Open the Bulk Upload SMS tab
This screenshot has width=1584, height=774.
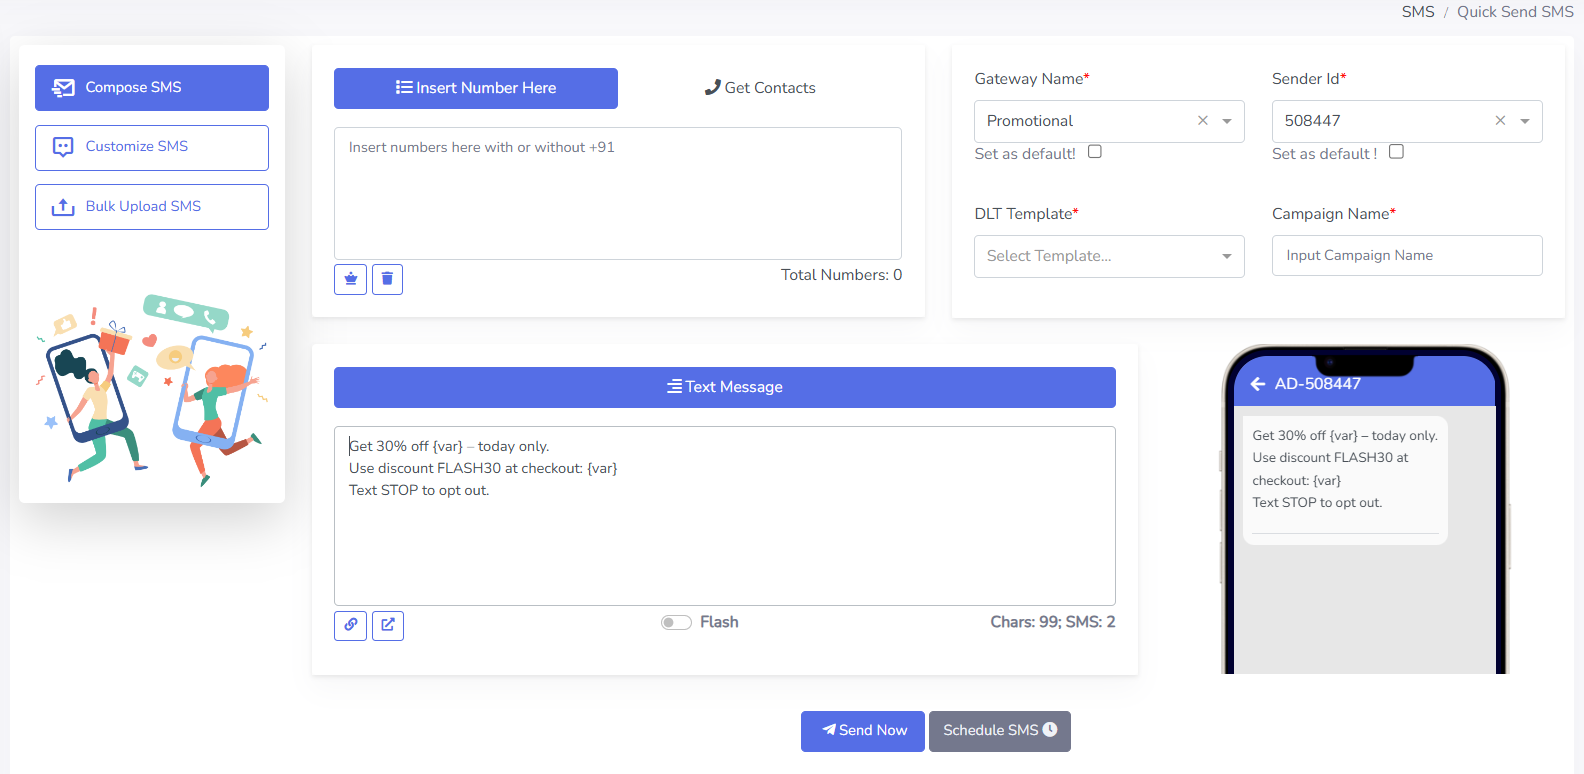tap(152, 207)
